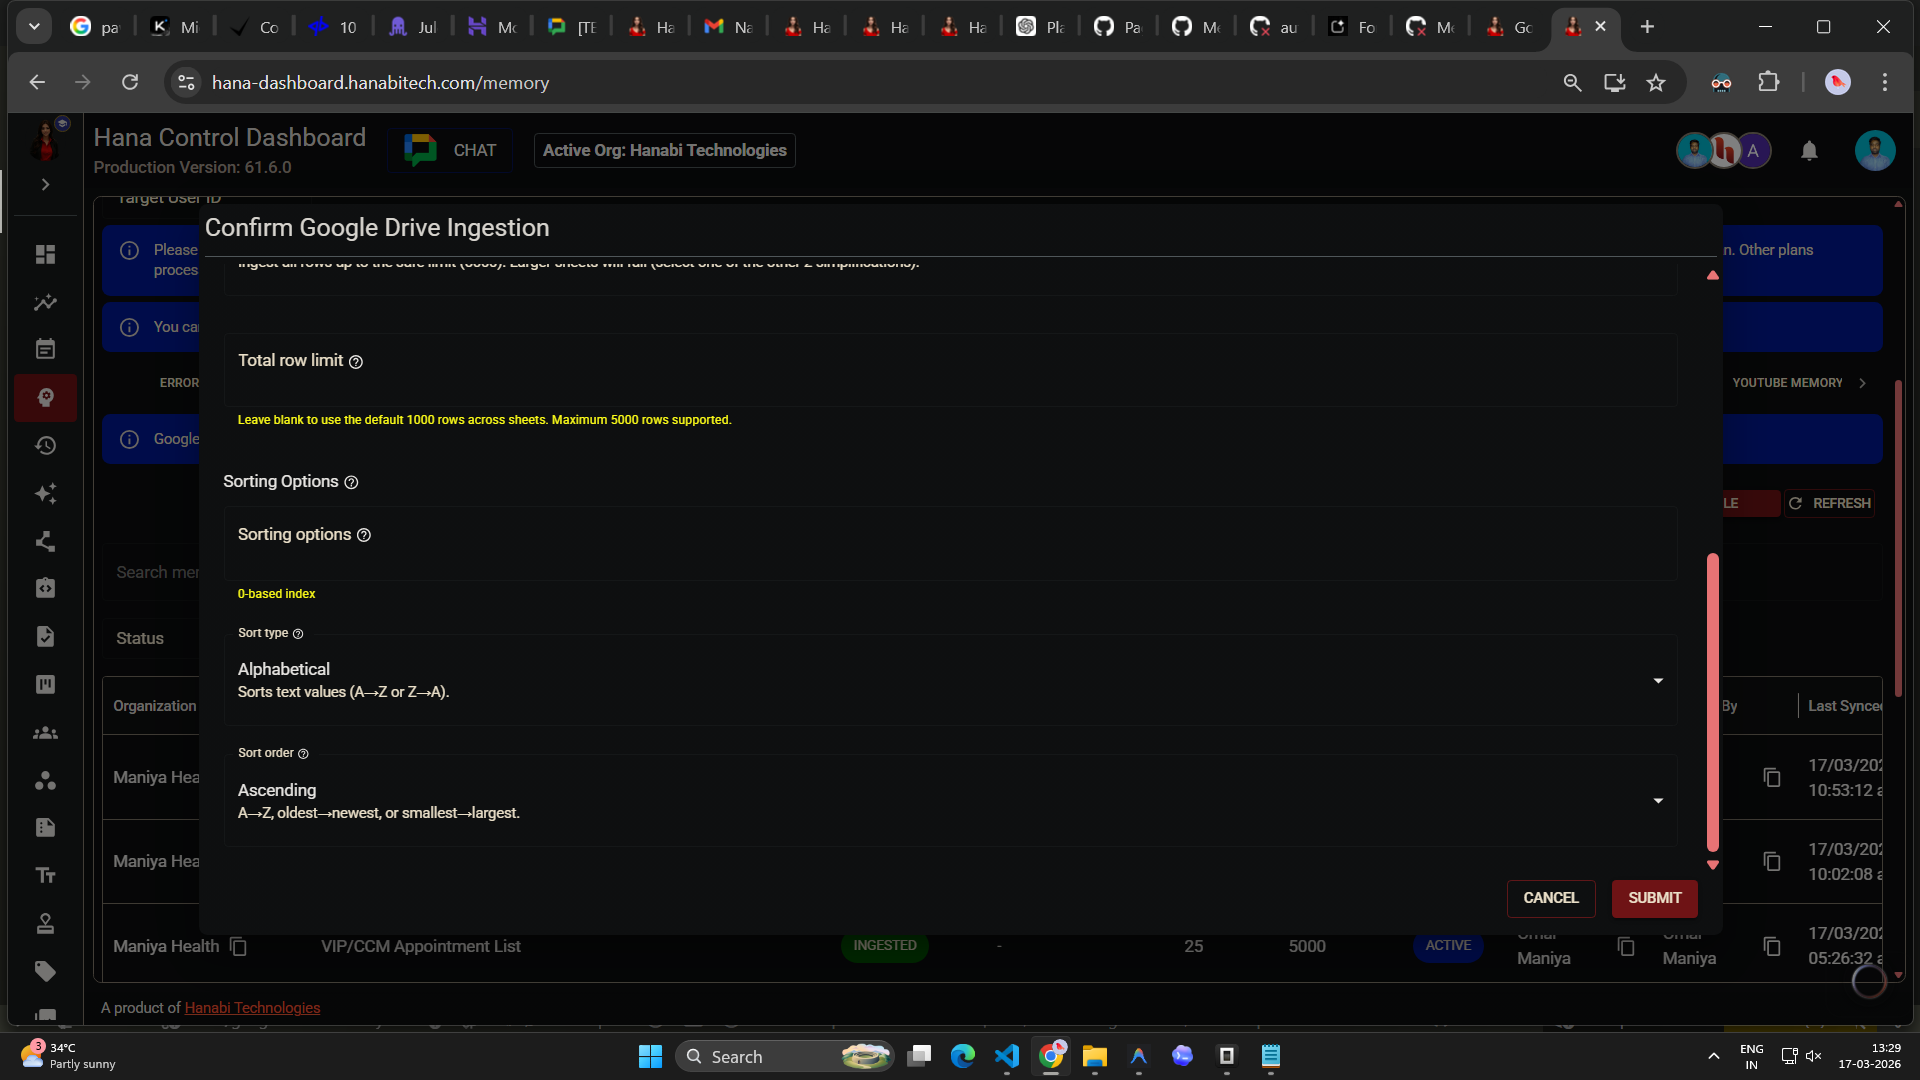Submit the Google Drive ingestion
Image resolution: width=1920 pixels, height=1080 pixels.
tap(1654, 898)
